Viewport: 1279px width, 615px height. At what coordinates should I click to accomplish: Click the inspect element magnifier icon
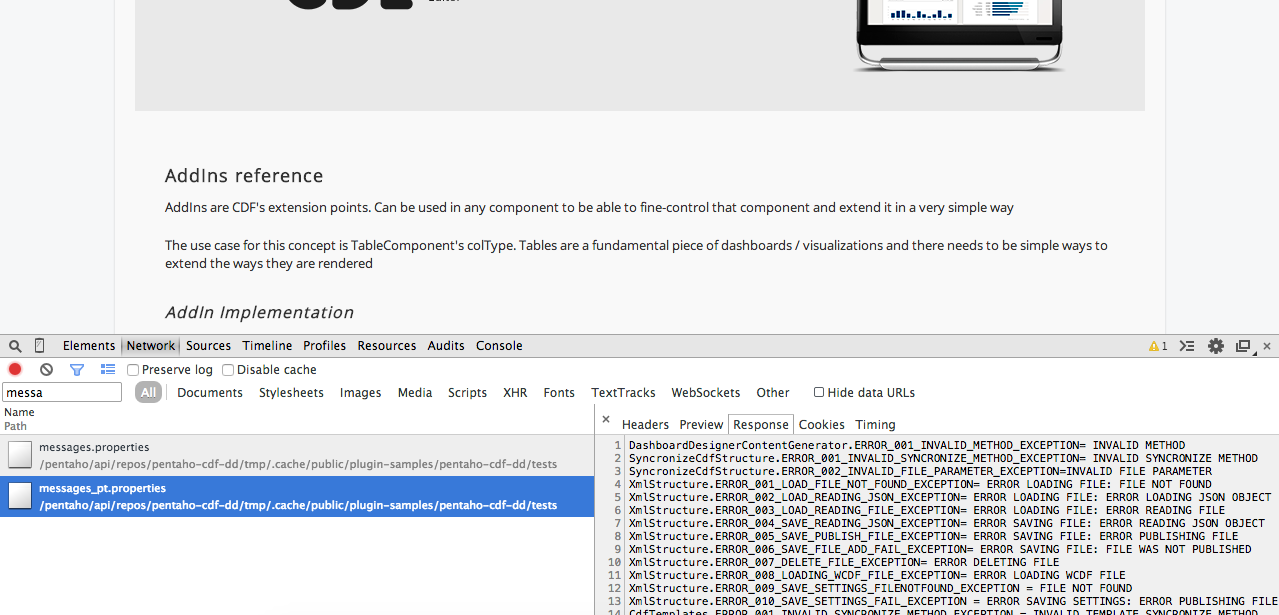[x=15, y=346]
